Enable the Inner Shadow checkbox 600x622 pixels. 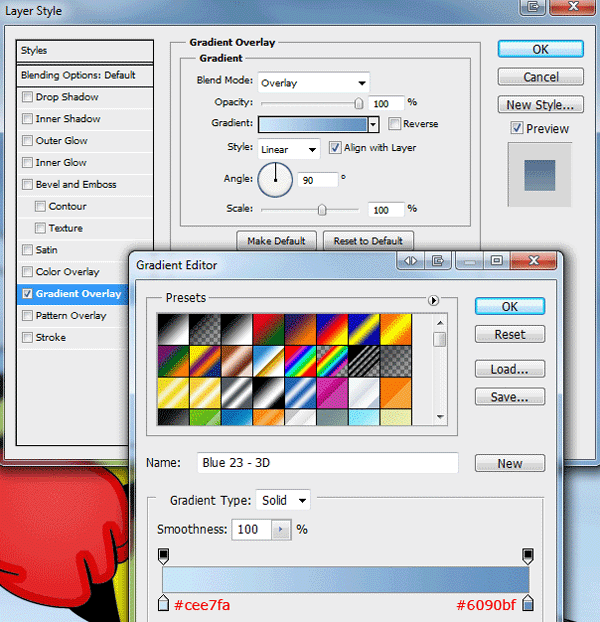pyautogui.click(x=27, y=119)
